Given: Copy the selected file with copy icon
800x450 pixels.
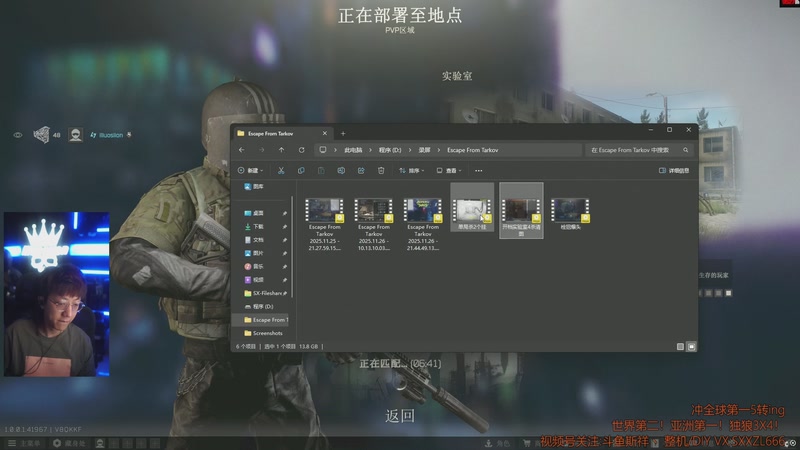Looking at the screenshot, I should tap(301, 170).
